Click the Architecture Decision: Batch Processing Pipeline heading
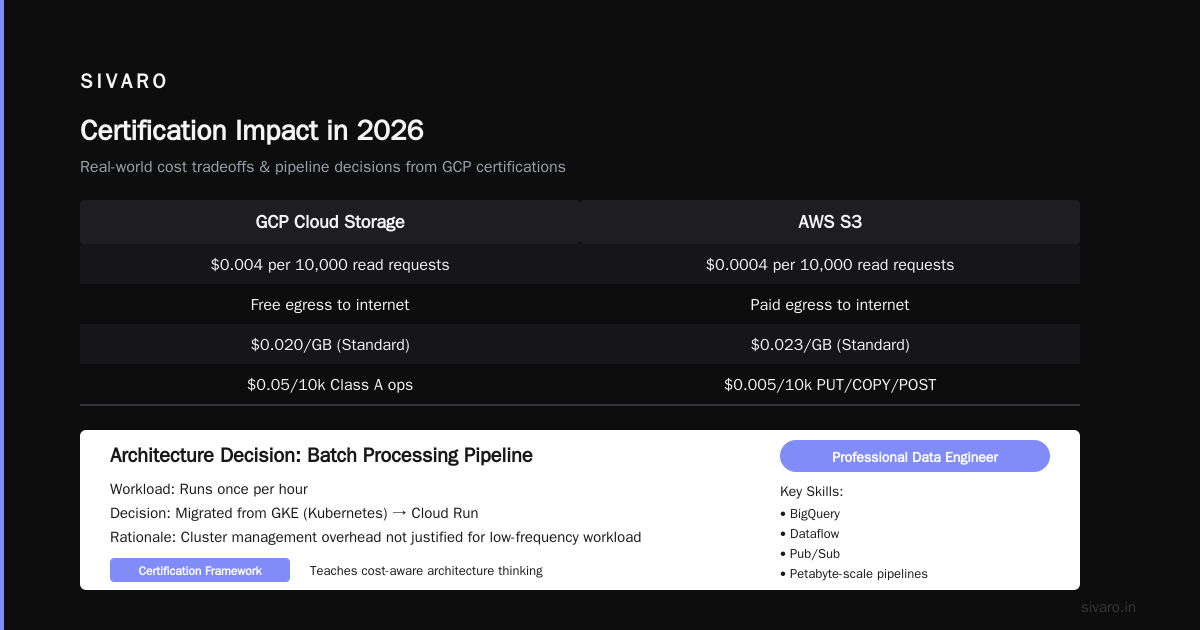Screen dimensions: 1200x630 pyautogui.click(x=321, y=456)
